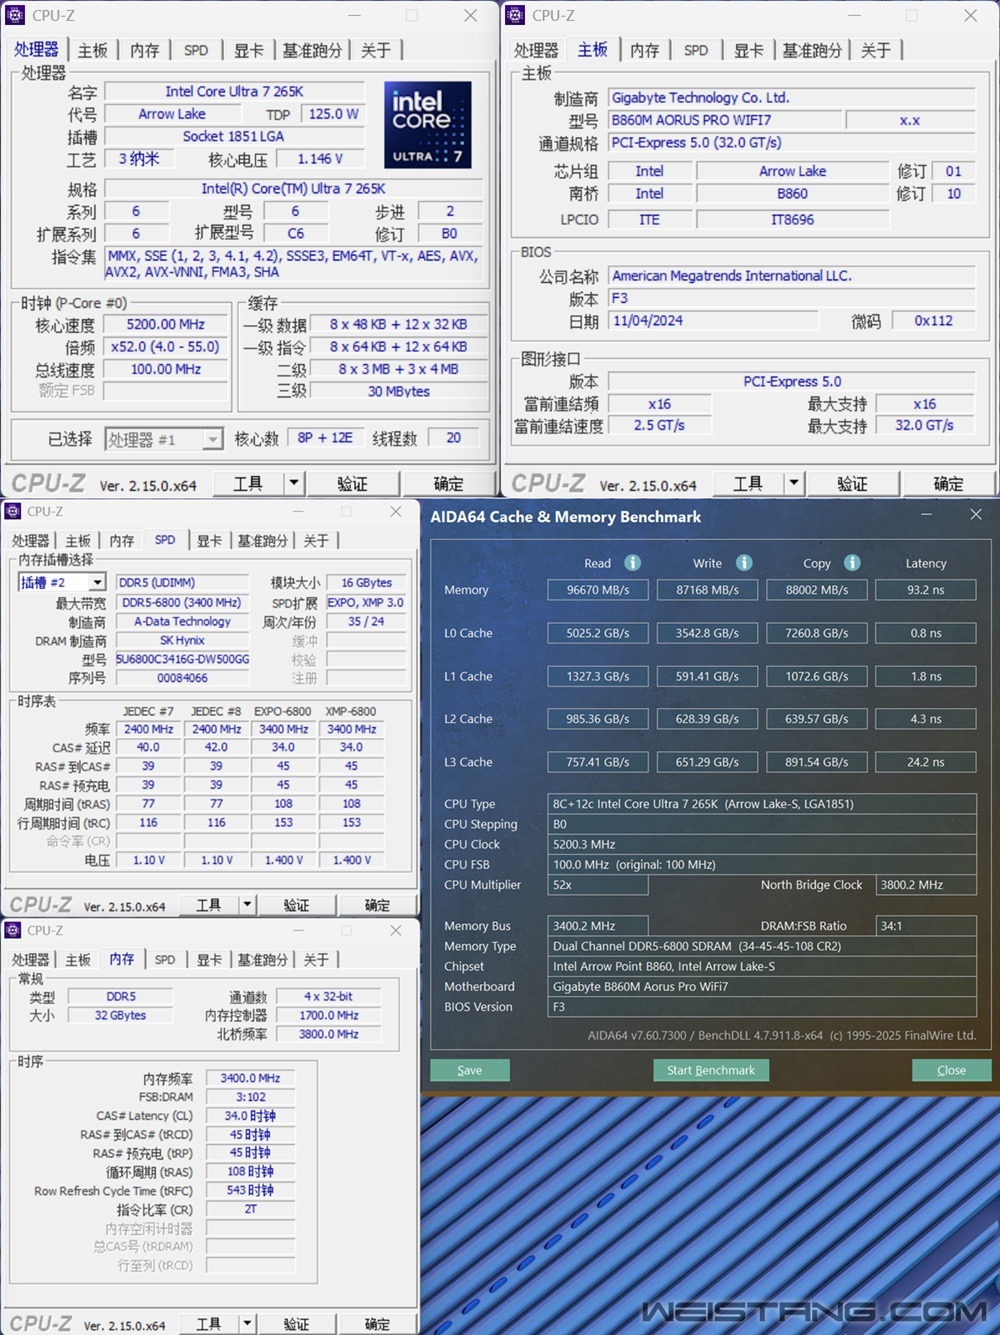This screenshot has height=1335, width=1000.
Task: Click the North Bridge Clock value 3800.2 MHz
Action: tap(925, 885)
